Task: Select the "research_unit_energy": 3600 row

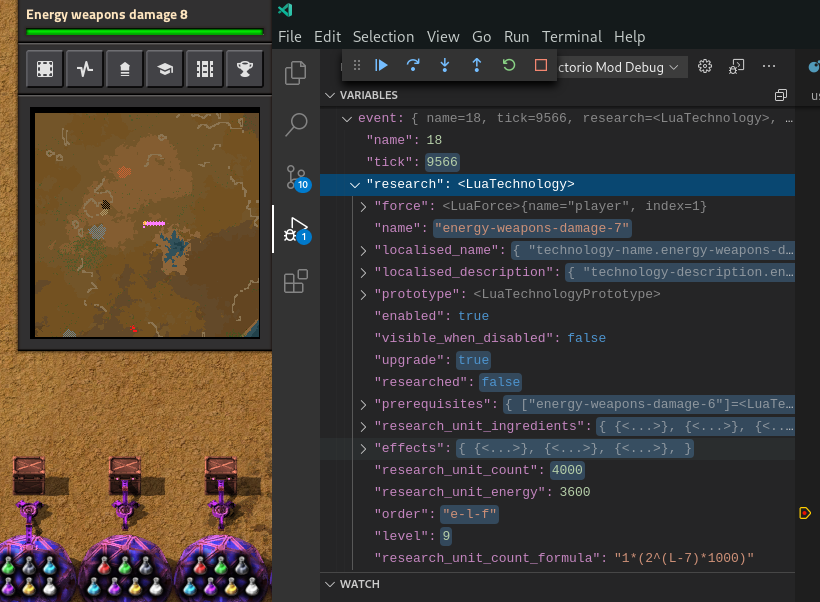Action: pyautogui.click(x=557, y=492)
